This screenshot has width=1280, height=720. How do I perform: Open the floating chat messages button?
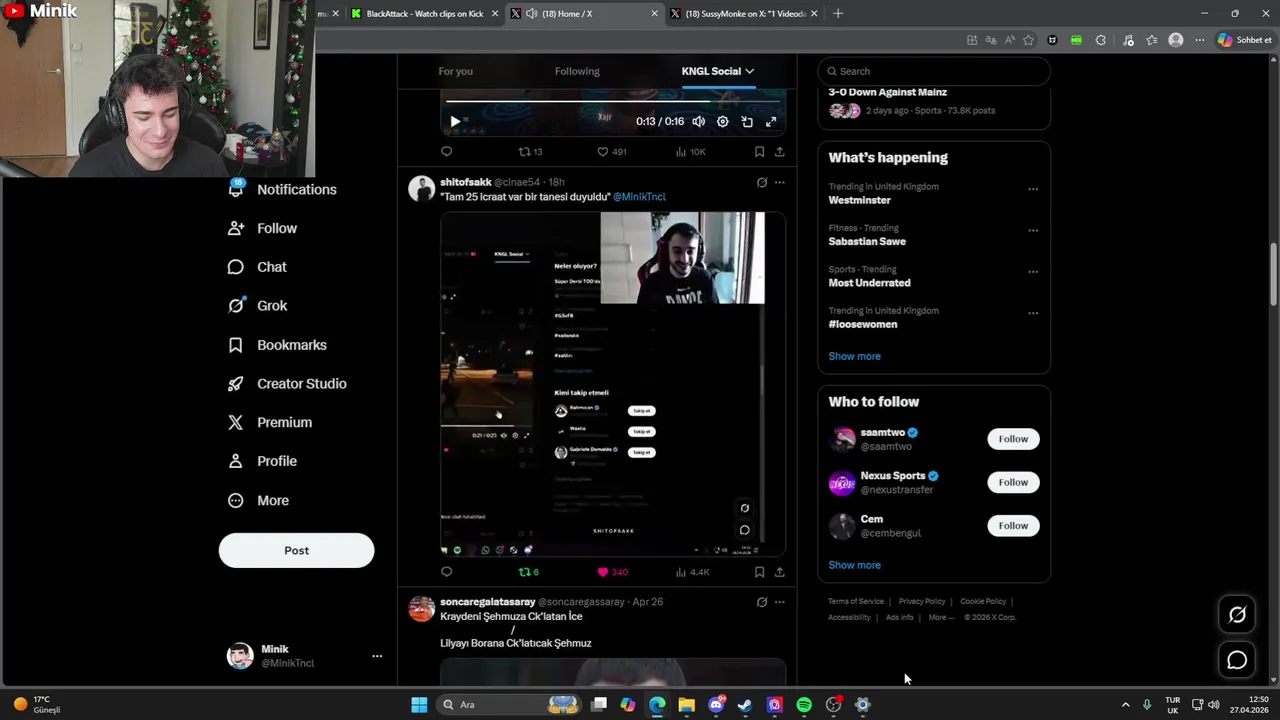pyautogui.click(x=1237, y=660)
